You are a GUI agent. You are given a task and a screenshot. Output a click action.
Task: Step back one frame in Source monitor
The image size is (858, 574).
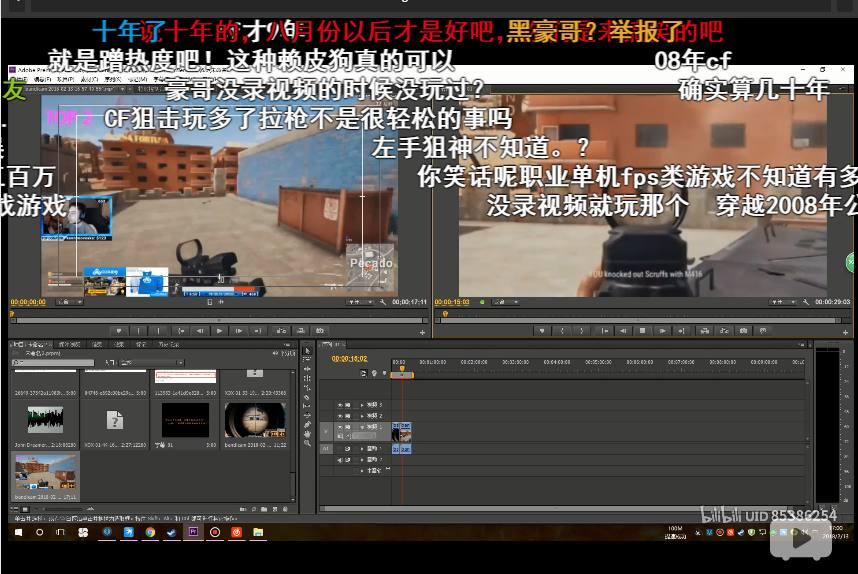200,331
